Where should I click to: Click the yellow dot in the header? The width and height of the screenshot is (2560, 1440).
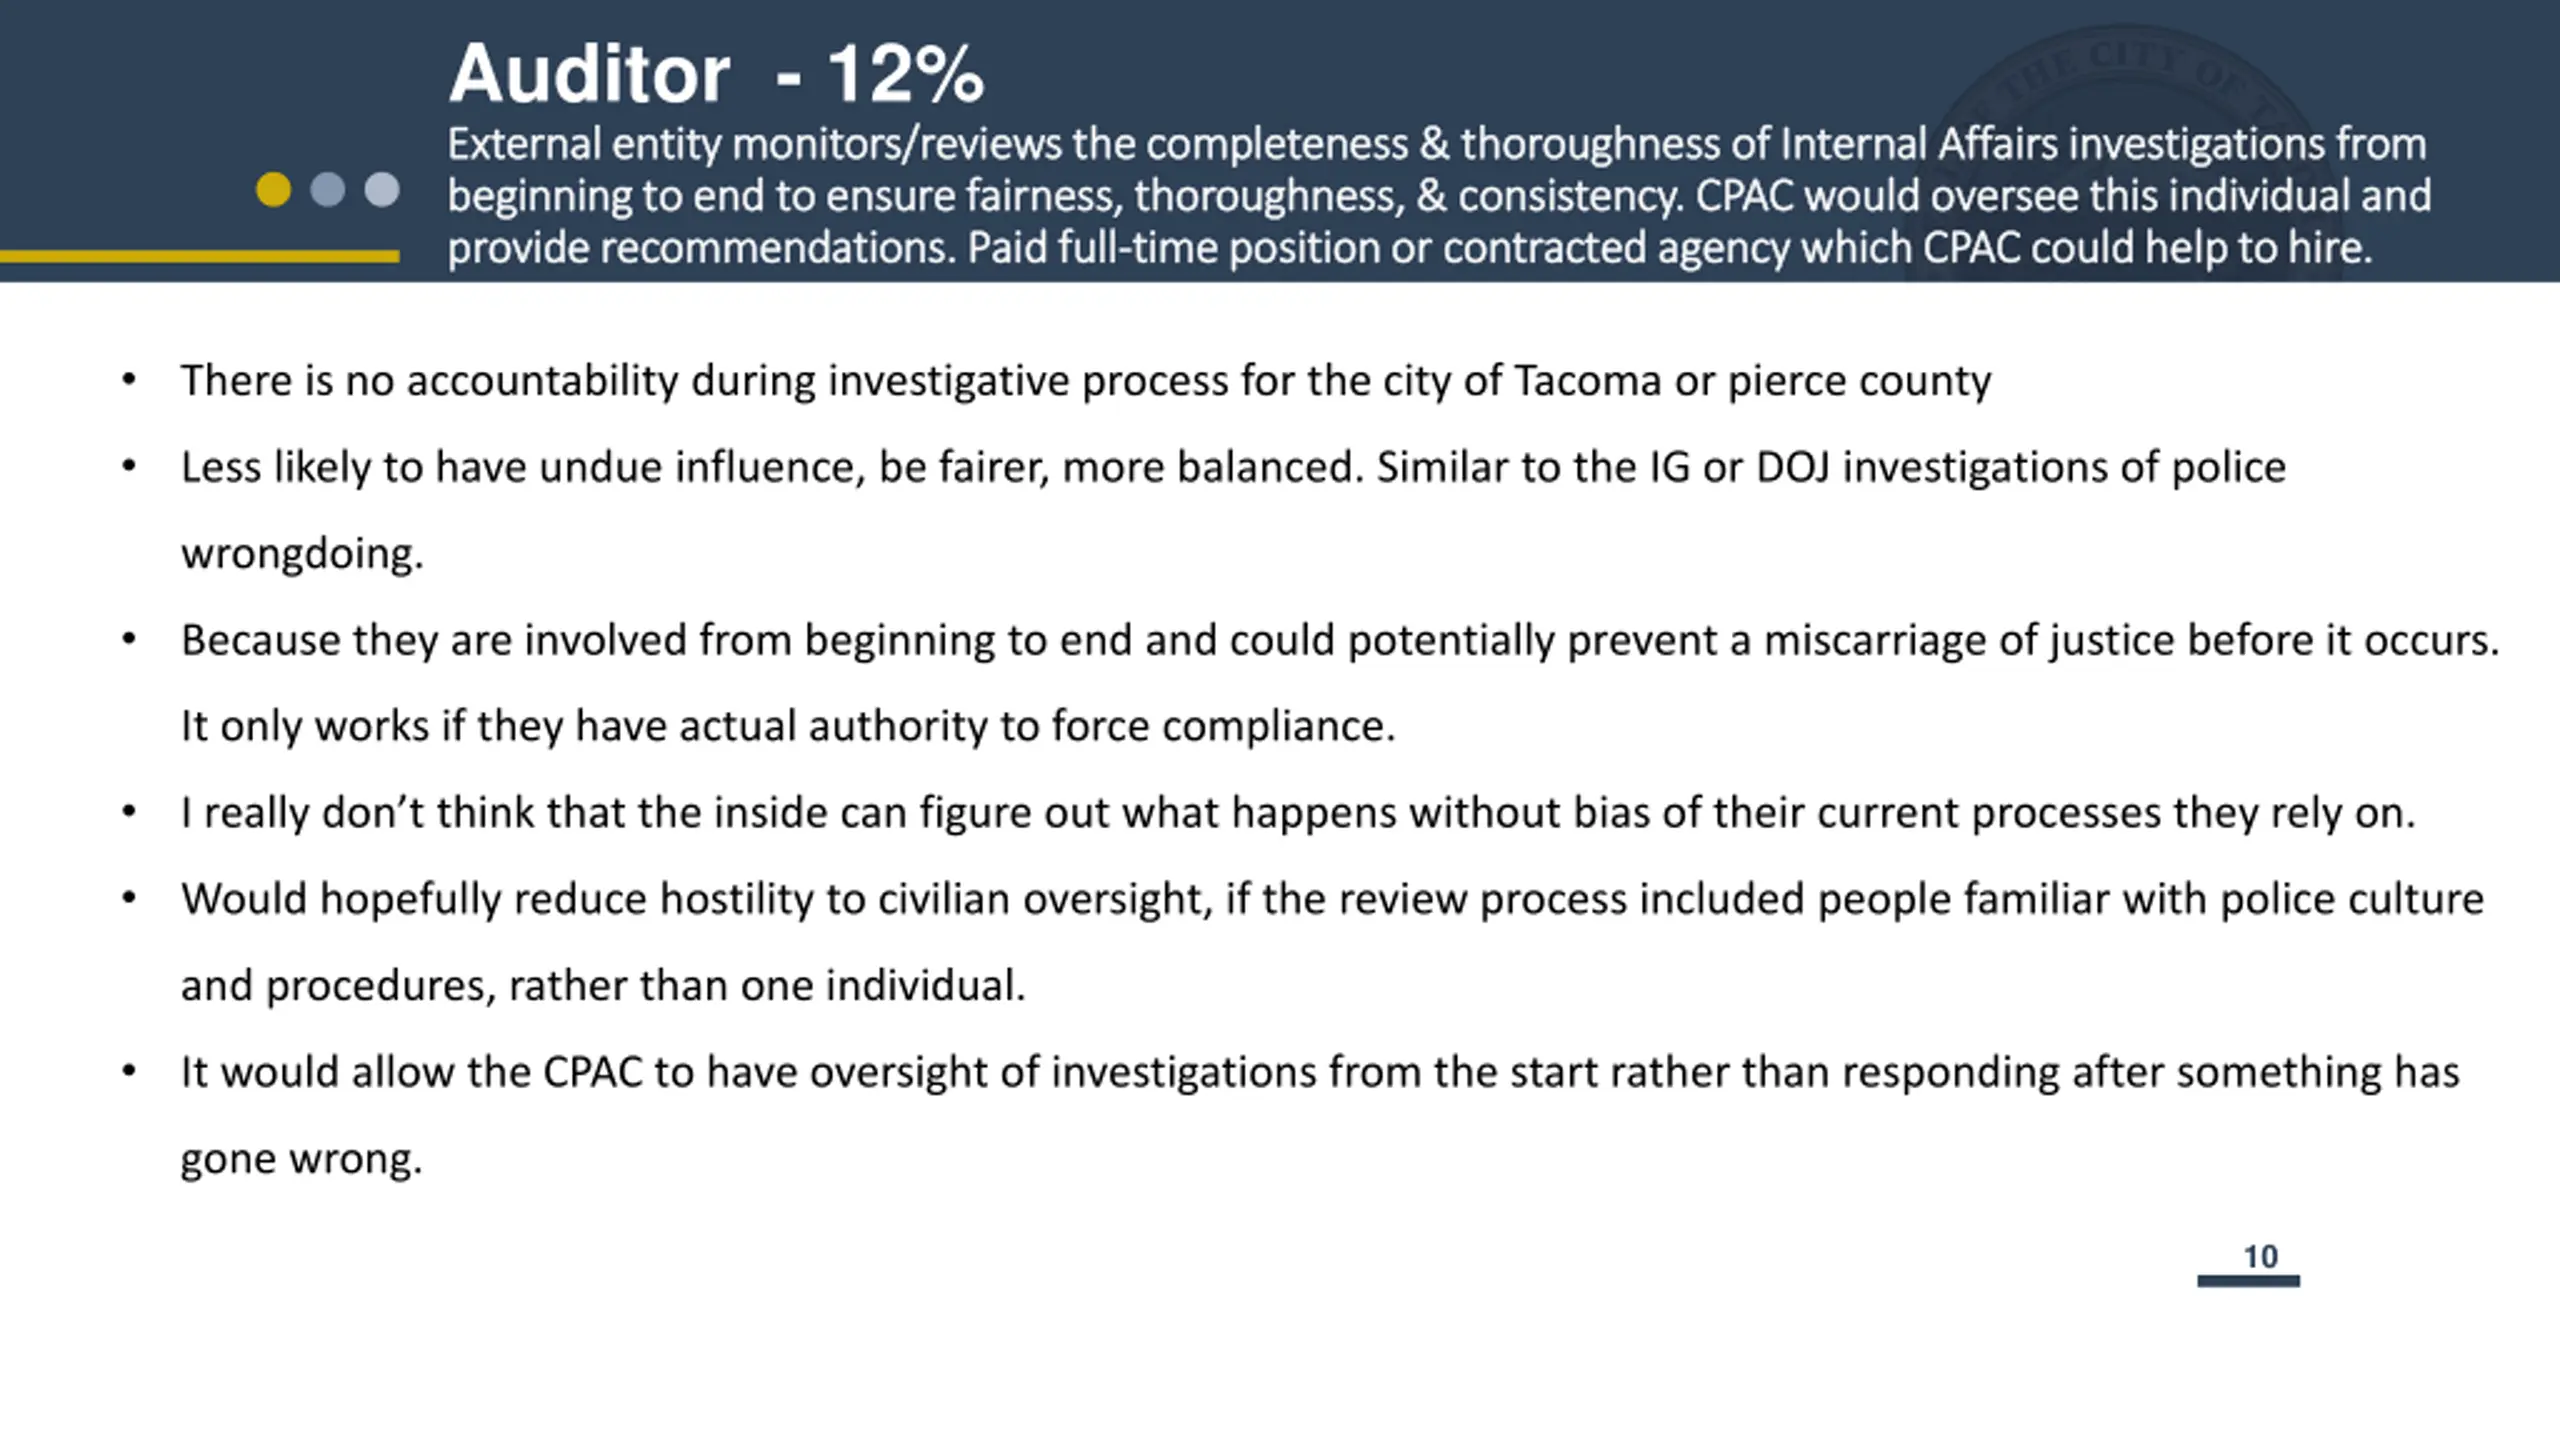point(273,190)
